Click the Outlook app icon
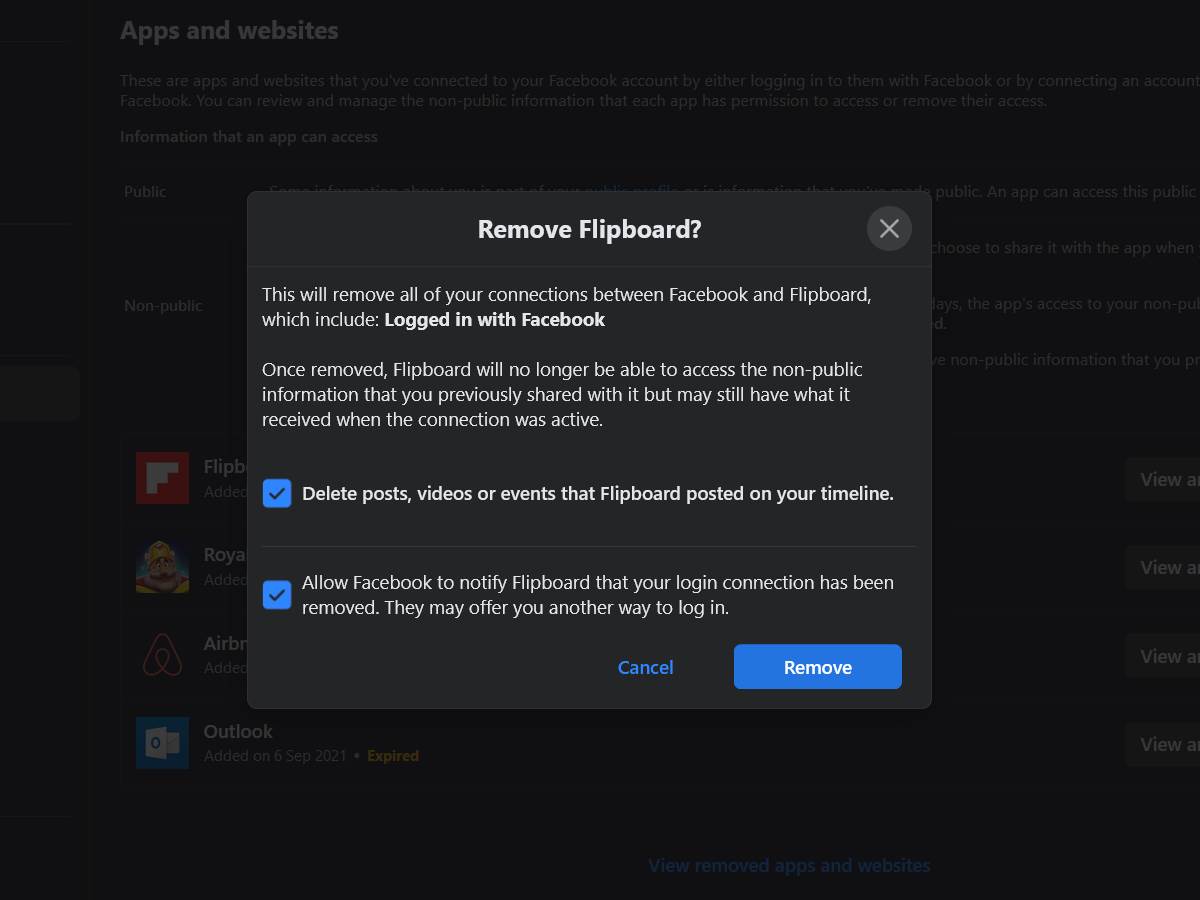Image resolution: width=1200 pixels, height=900 pixels. [x=162, y=742]
